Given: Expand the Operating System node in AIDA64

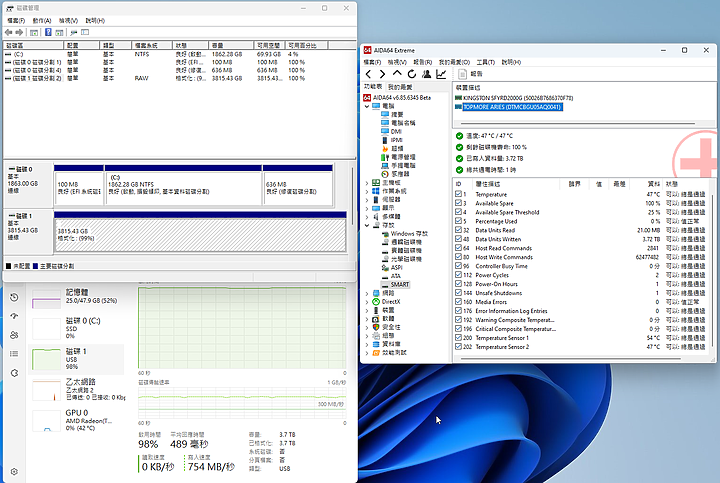Looking at the screenshot, I should (x=367, y=191).
